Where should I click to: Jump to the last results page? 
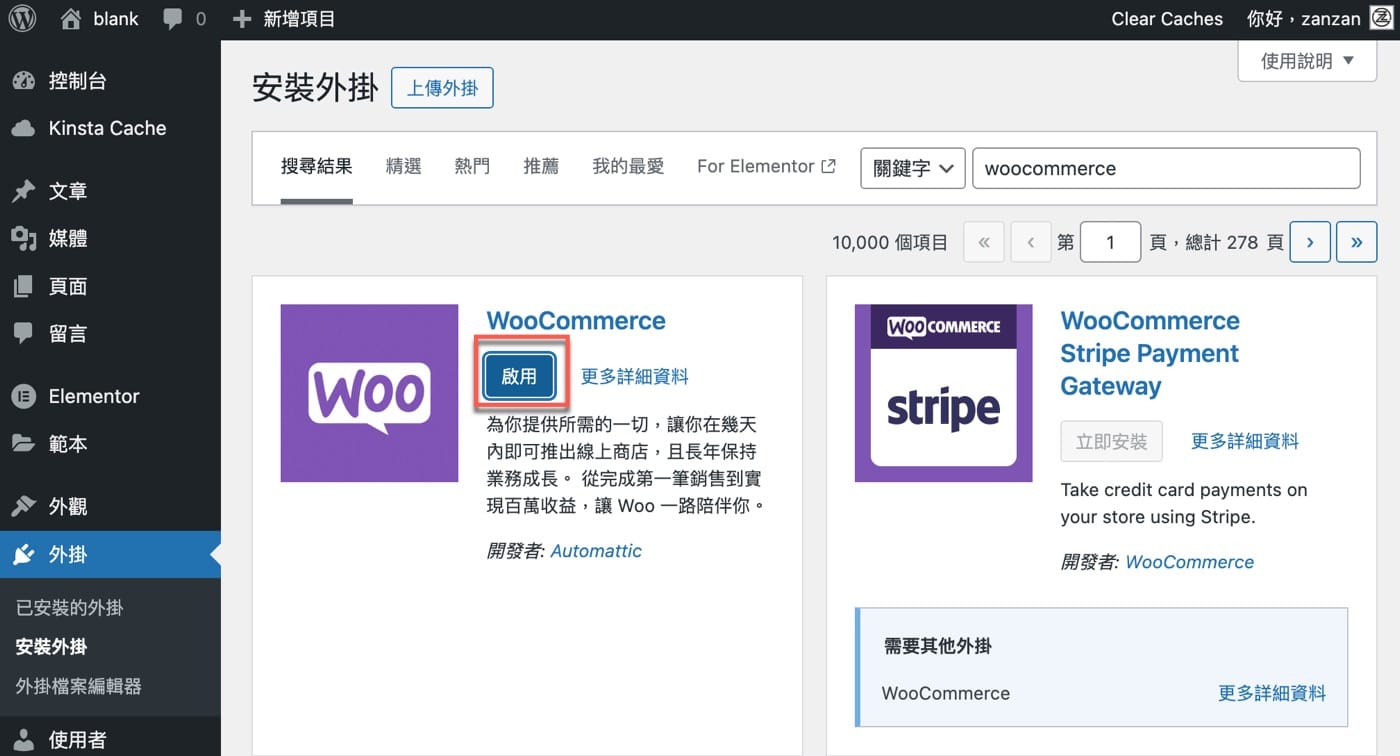pyautogui.click(x=1357, y=242)
